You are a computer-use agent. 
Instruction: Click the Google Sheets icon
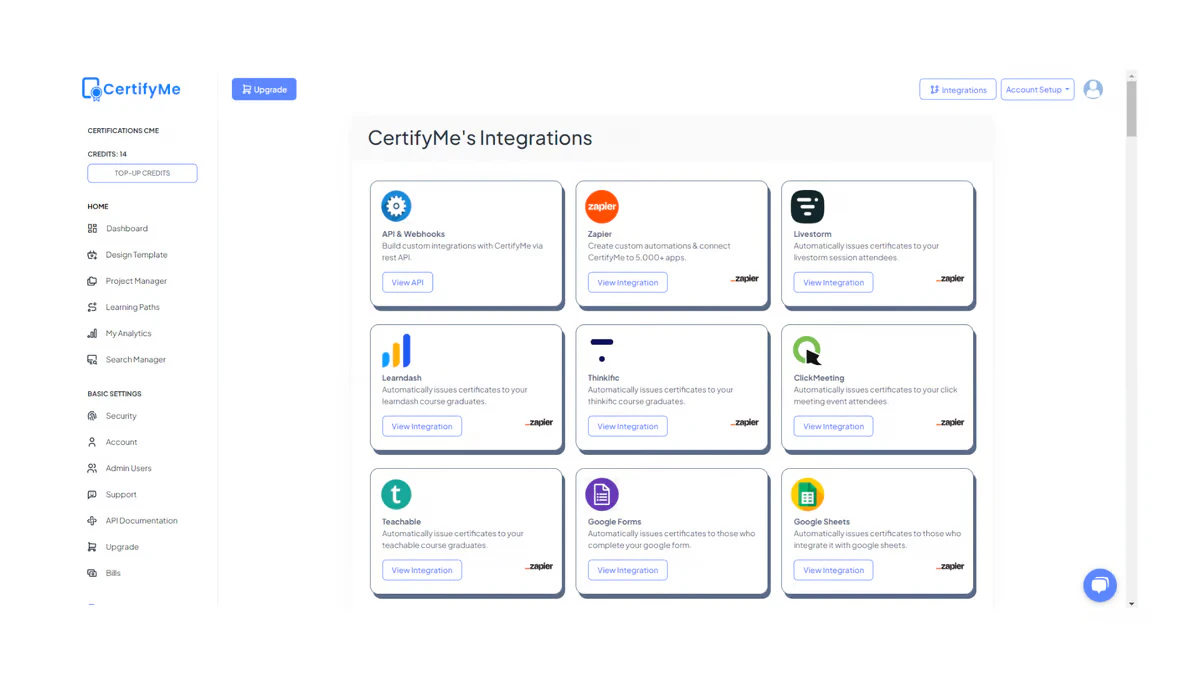(x=807, y=493)
